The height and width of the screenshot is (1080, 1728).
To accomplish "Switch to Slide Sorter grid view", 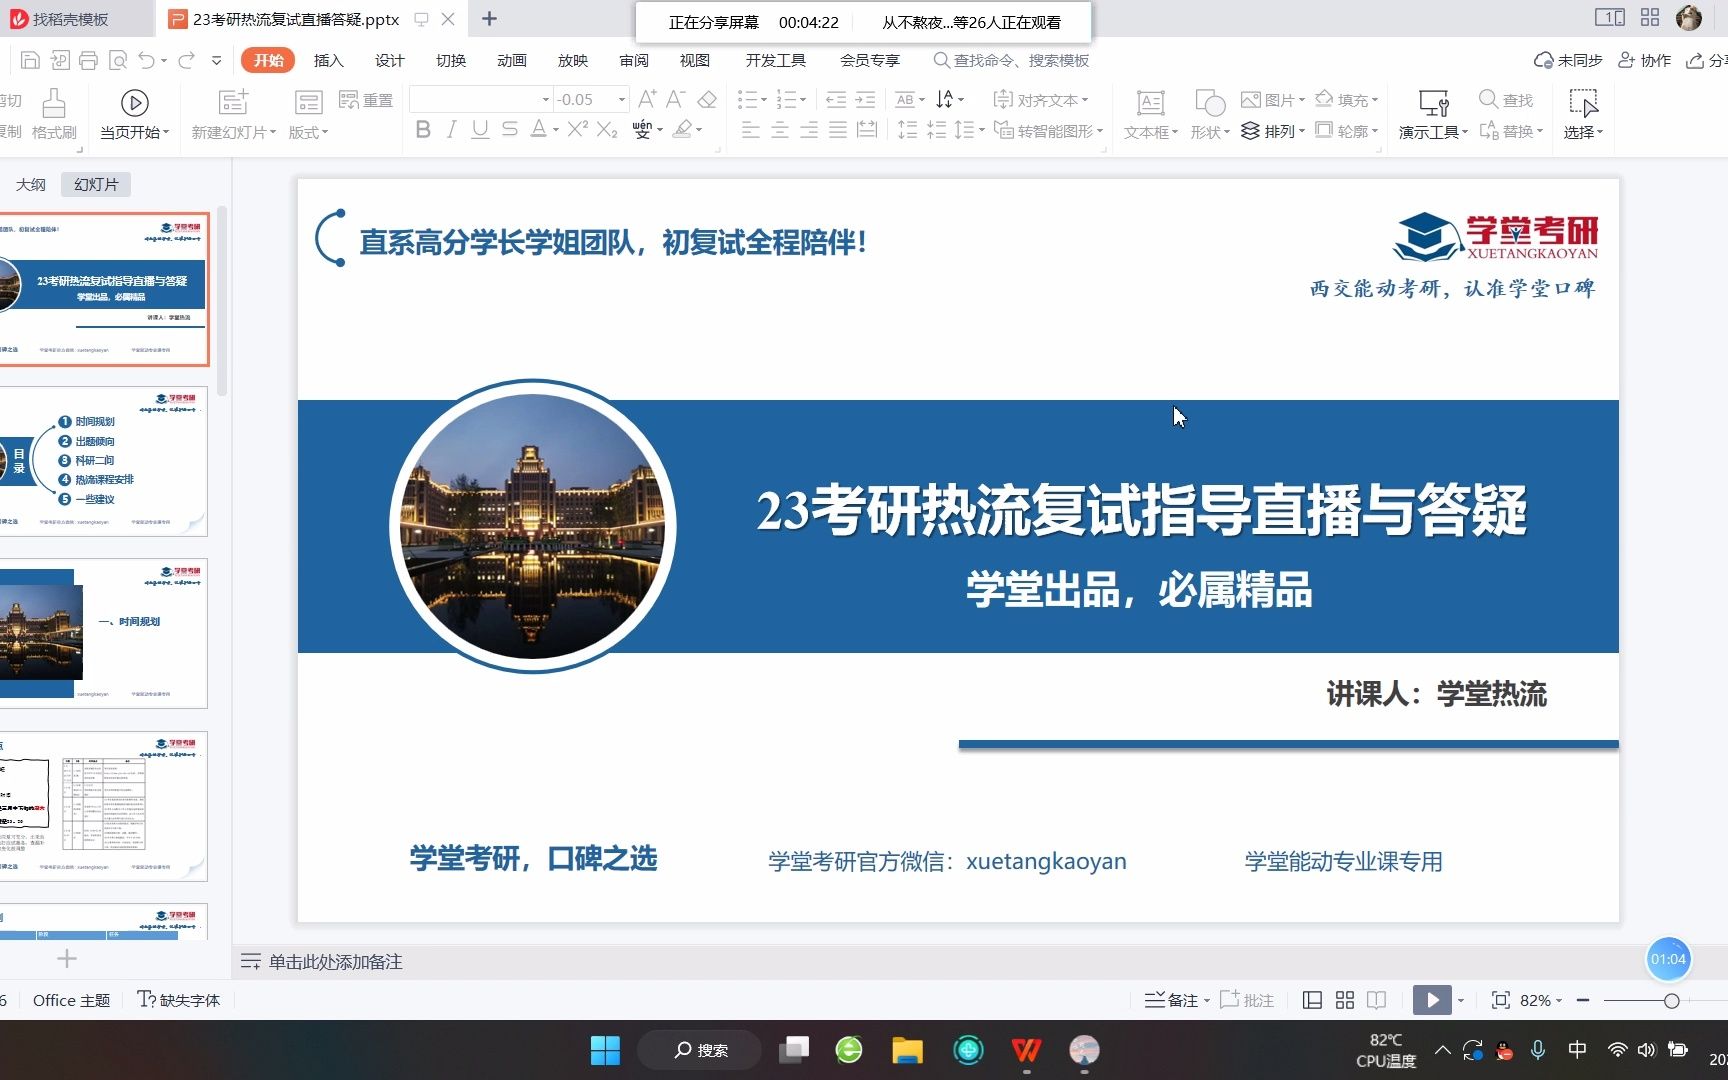I will pos(1345,1000).
